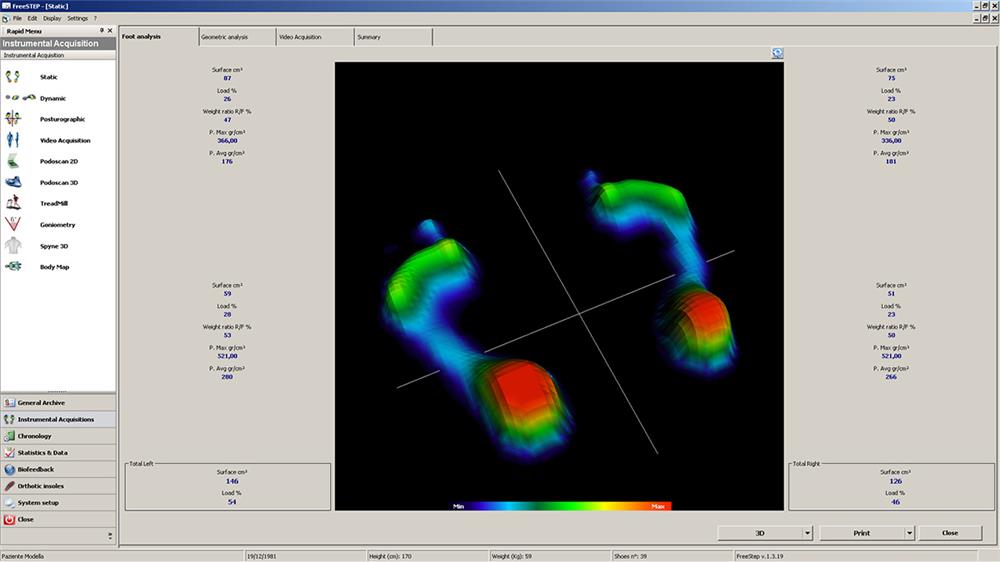
Task: Open the Goniometry tool
Action: click(14, 224)
